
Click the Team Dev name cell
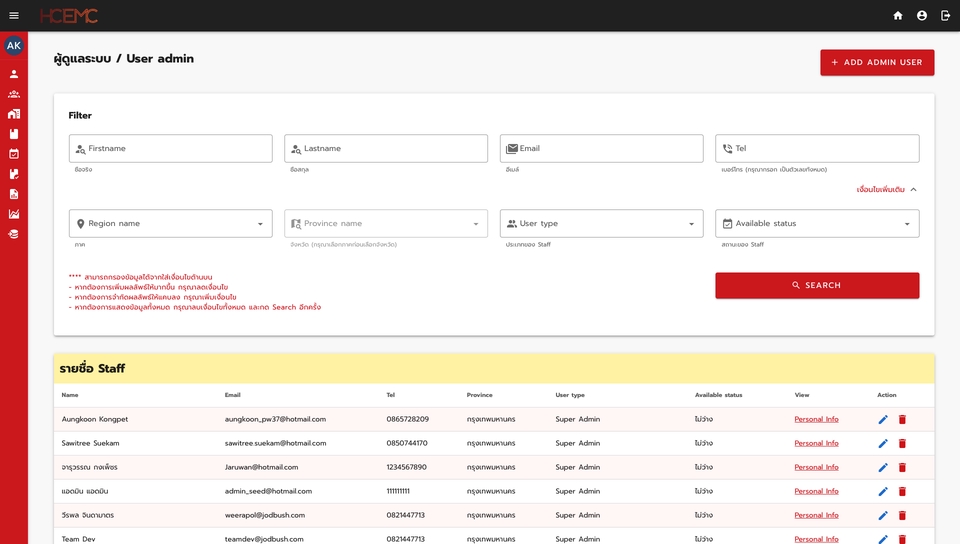[78, 539]
